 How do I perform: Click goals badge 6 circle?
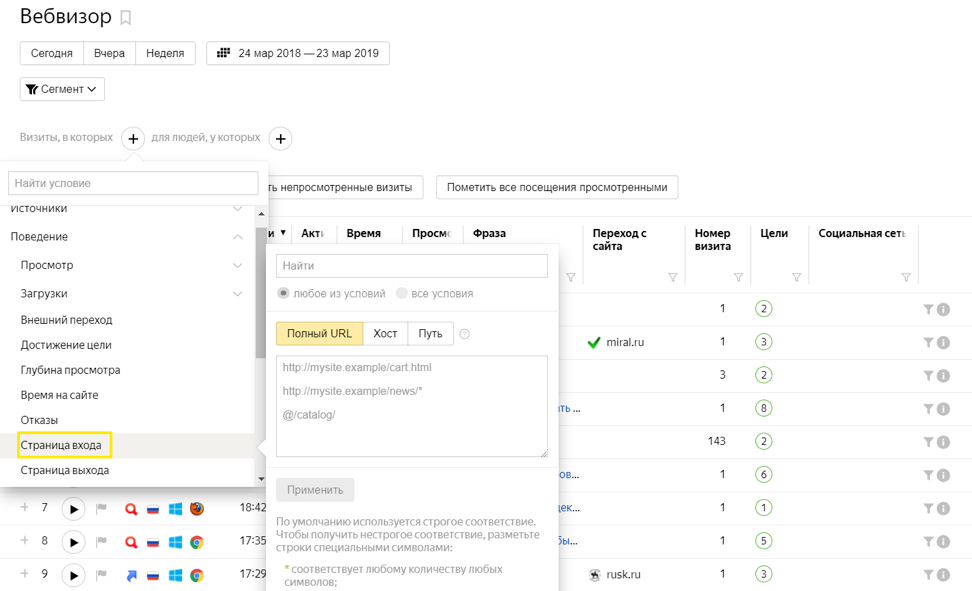point(764,474)
